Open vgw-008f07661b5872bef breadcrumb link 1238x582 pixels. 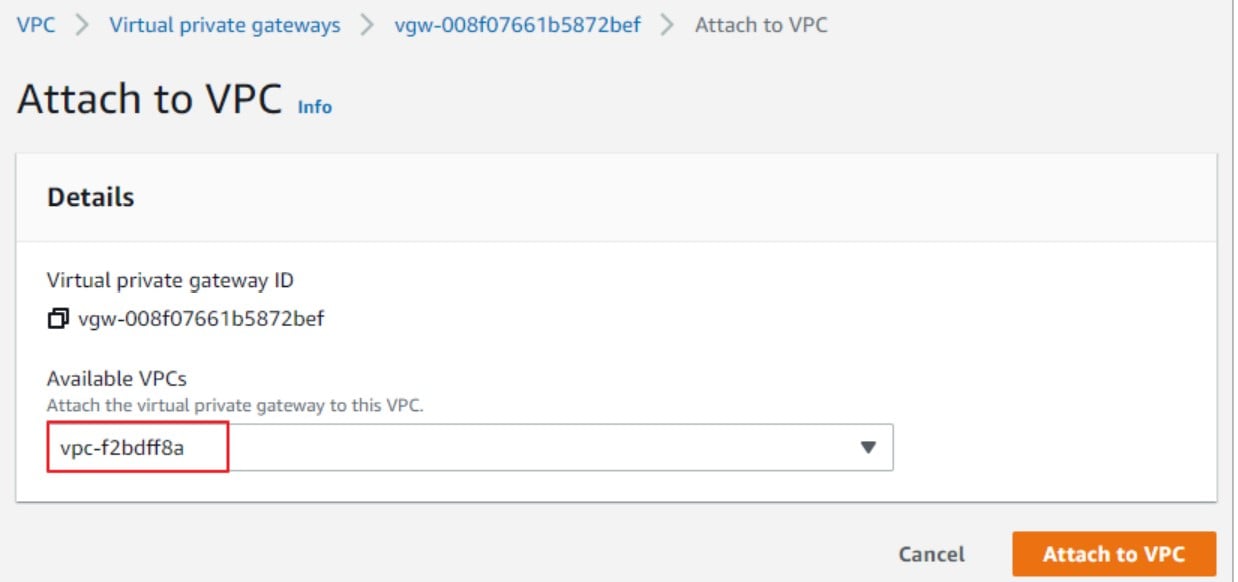tap(518, 25)
